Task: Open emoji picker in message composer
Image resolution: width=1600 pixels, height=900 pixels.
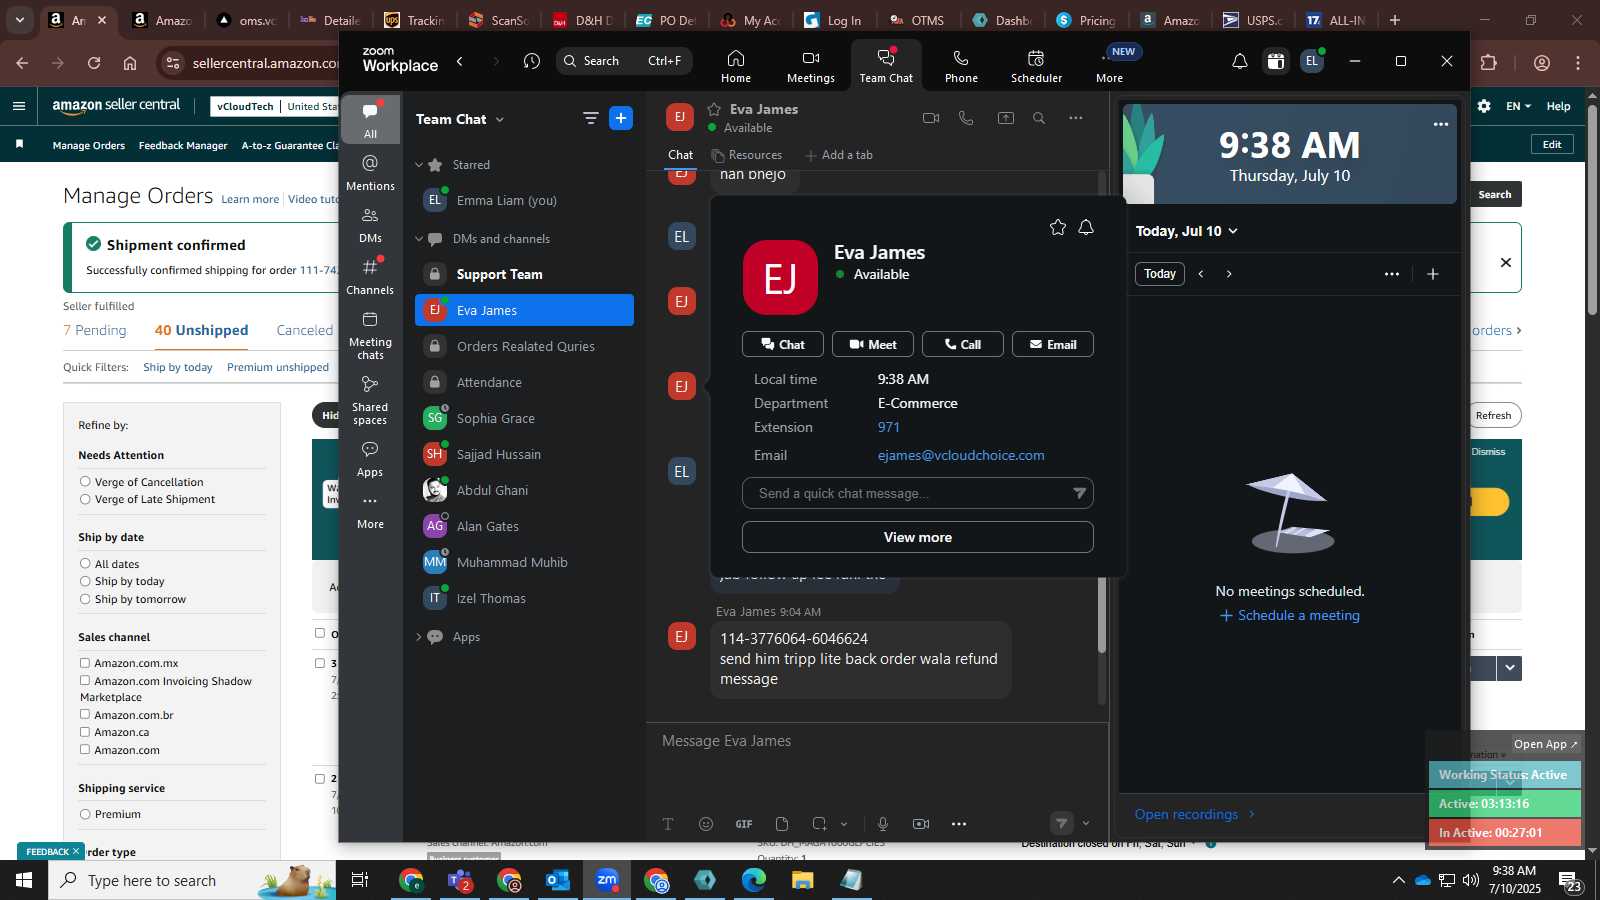Action: coord(706,824)
